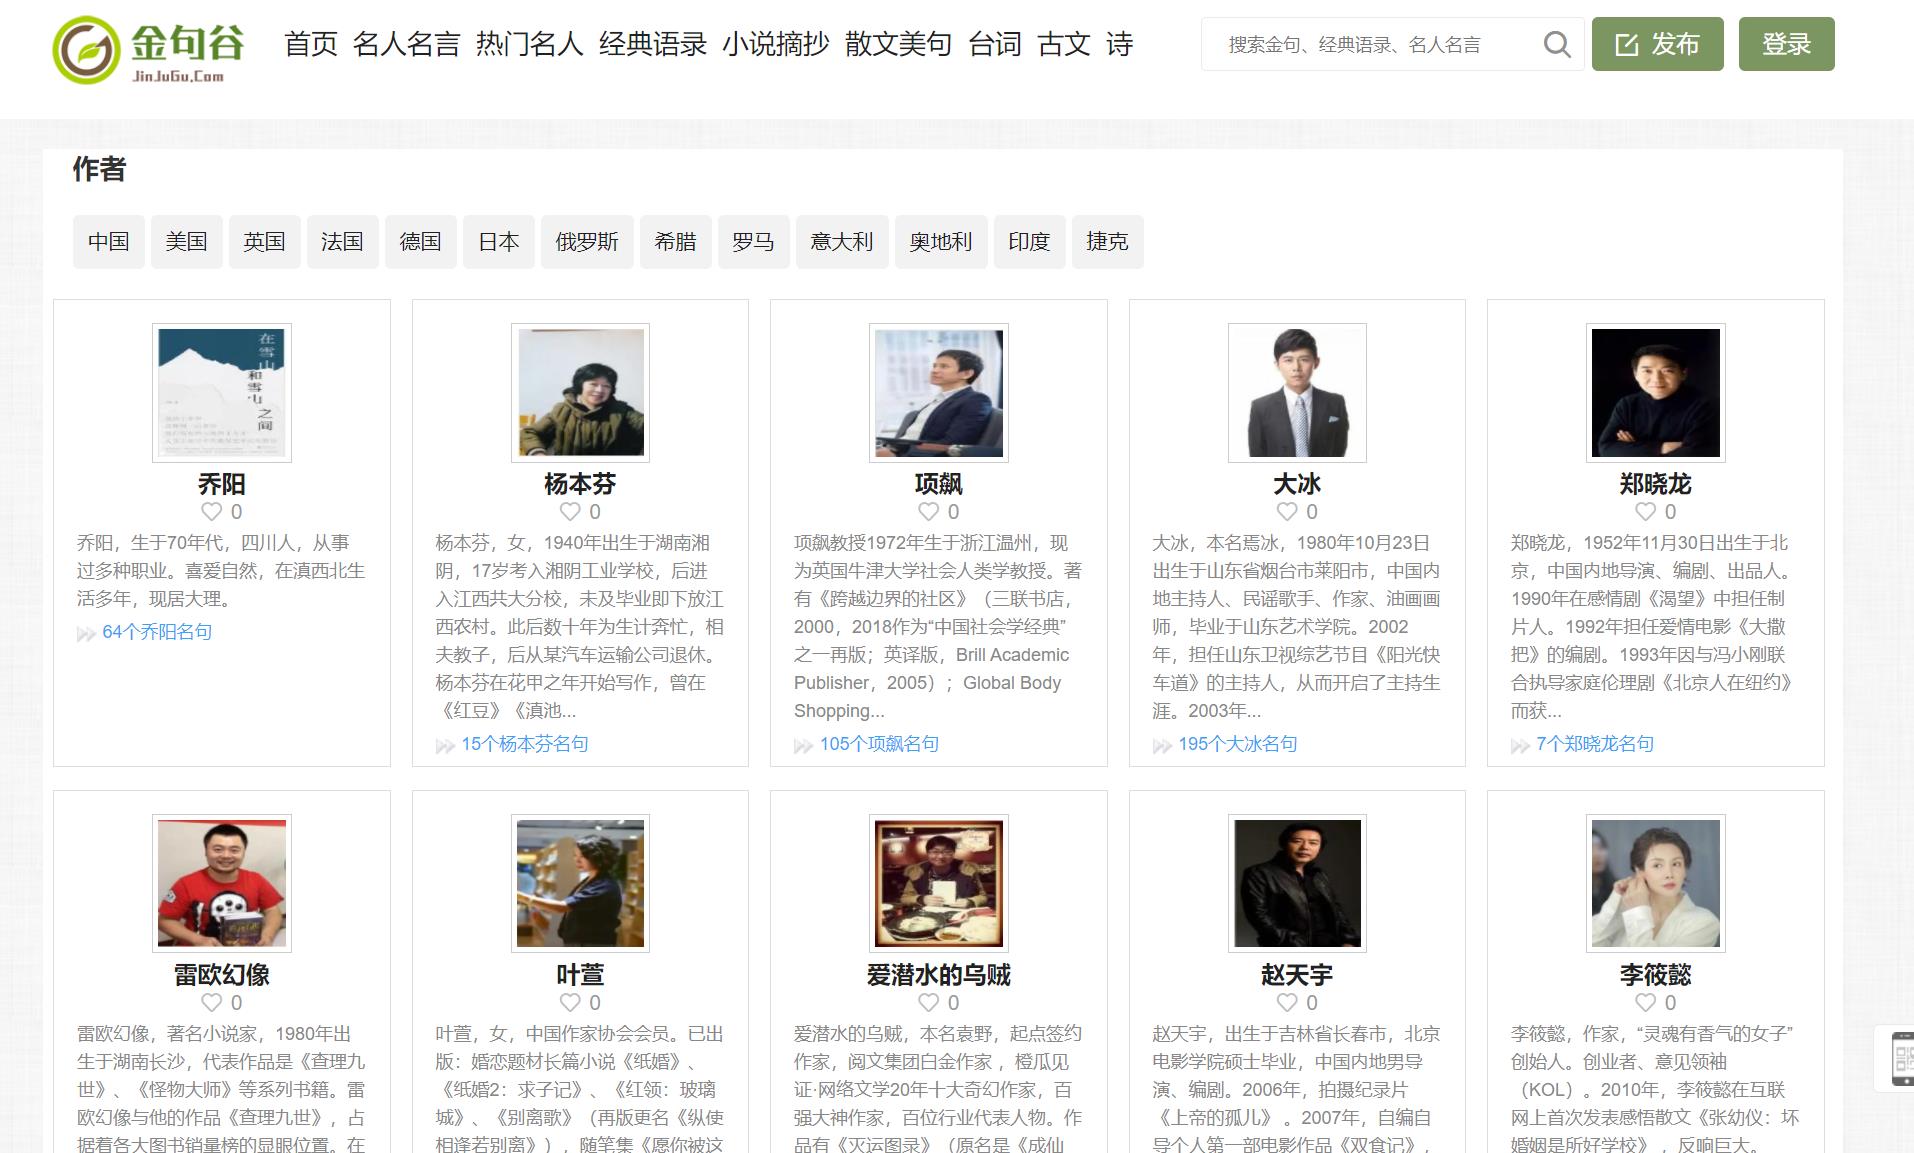Open 叶萱 portrait thumbnail
The height and width of the screenshot is (1153, 1914).
coord(580,883)
